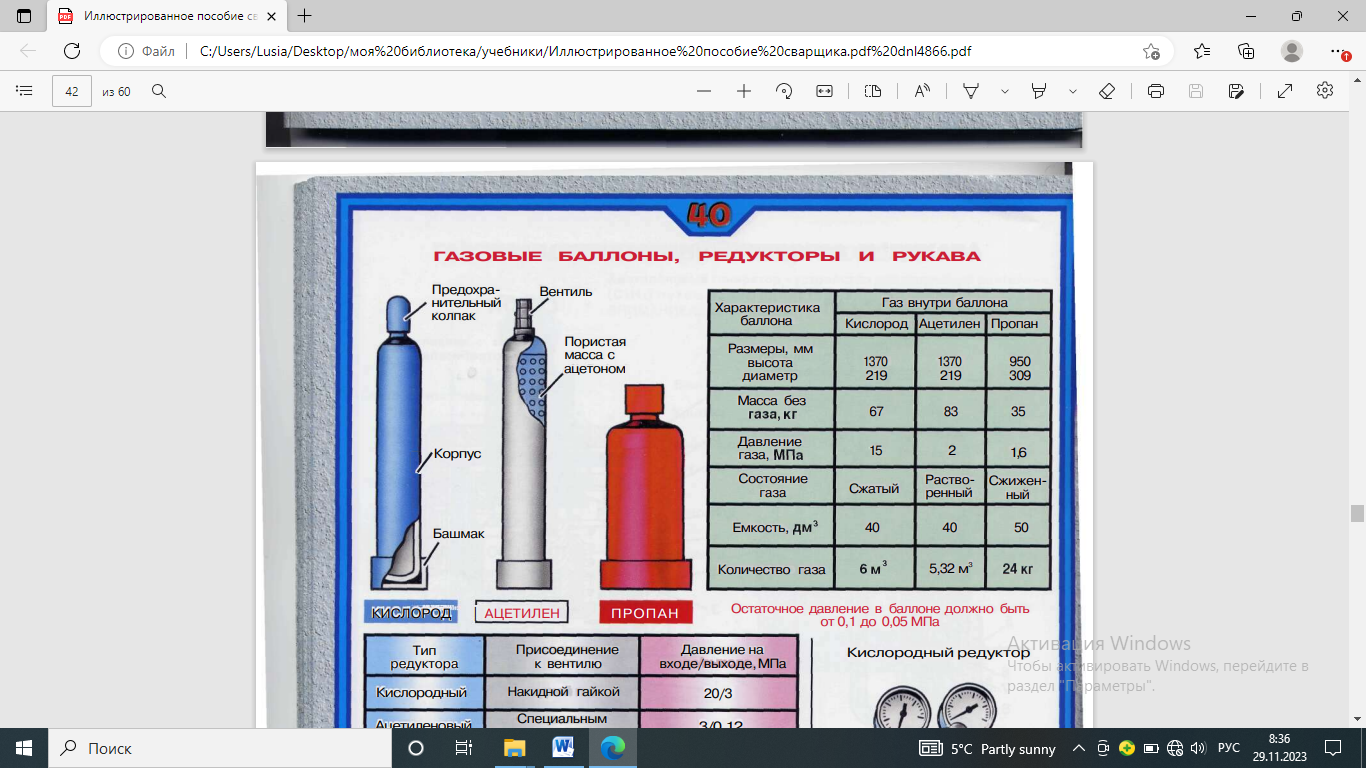Viewport: 1366px width, 768px height.
Task: Click the Башмак callout label
Action: click(x=458, y=534)
